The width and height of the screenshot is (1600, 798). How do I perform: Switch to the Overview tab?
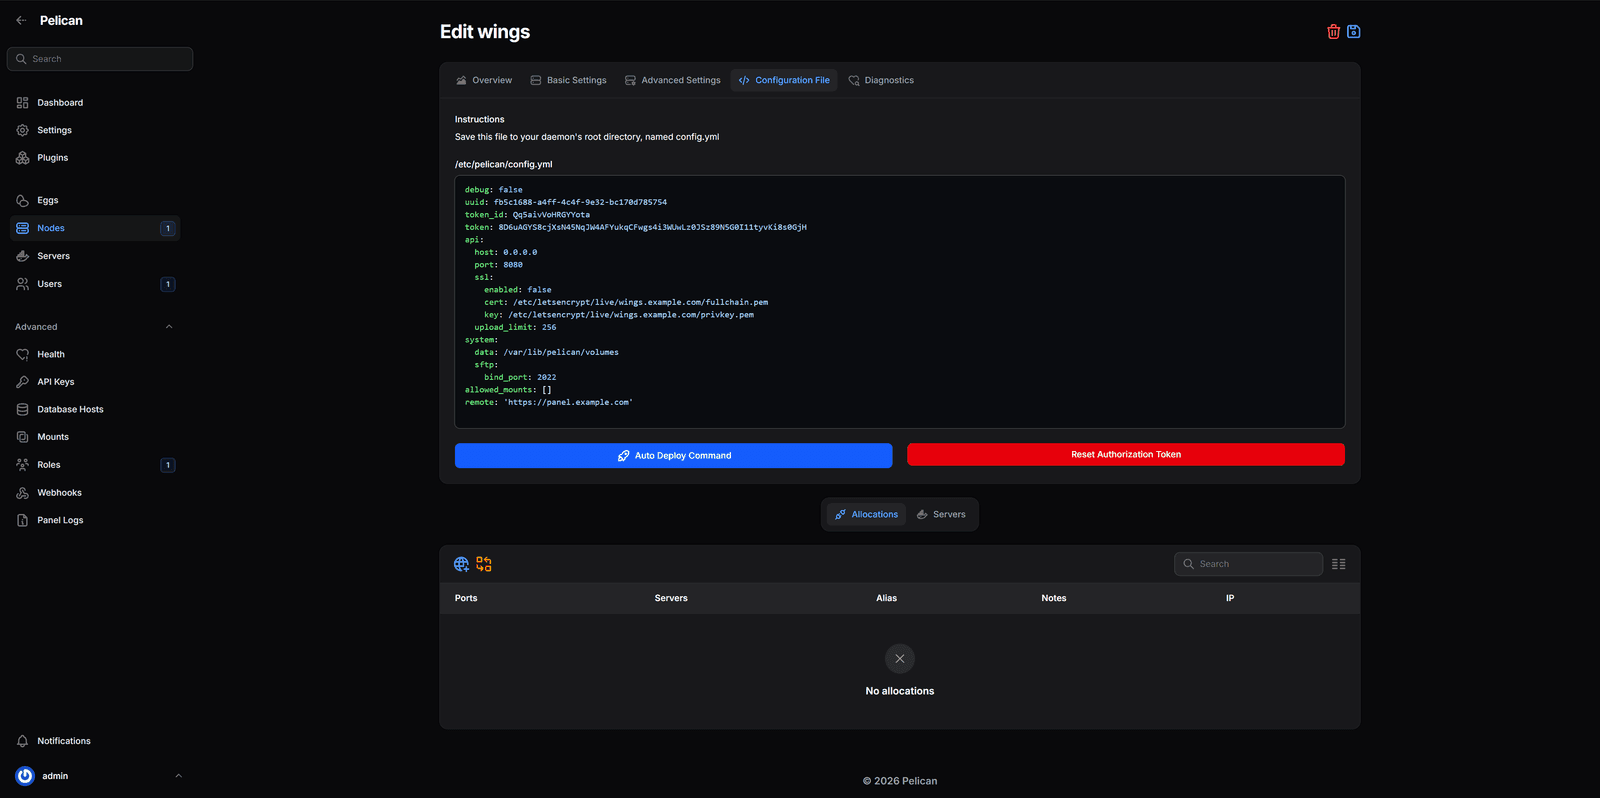484,80
